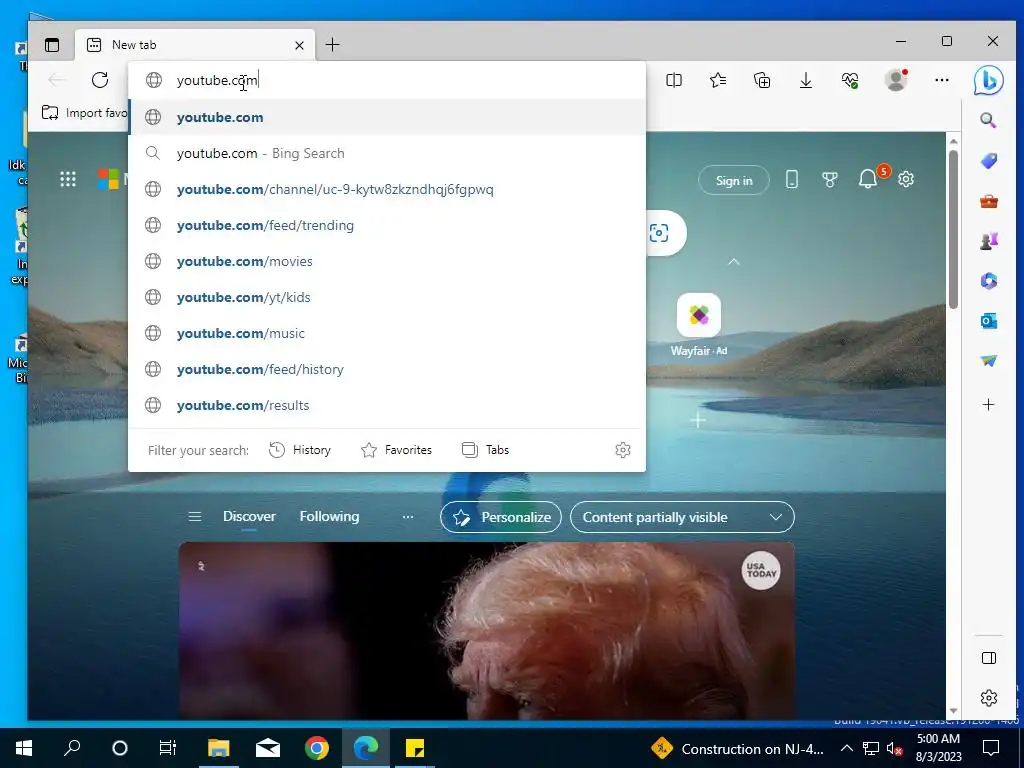Open notifications bell with 5 badge
The image size is (1024, 768).
(x=869, y=178)
